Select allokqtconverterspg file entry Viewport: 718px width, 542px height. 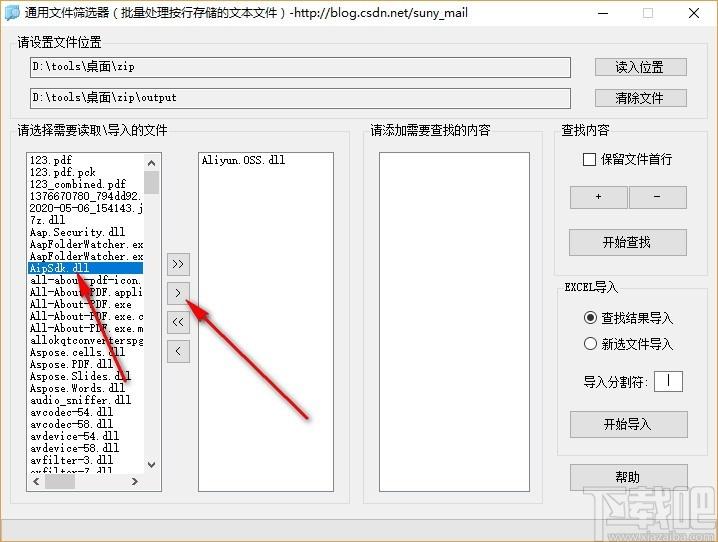pos(86,340)
